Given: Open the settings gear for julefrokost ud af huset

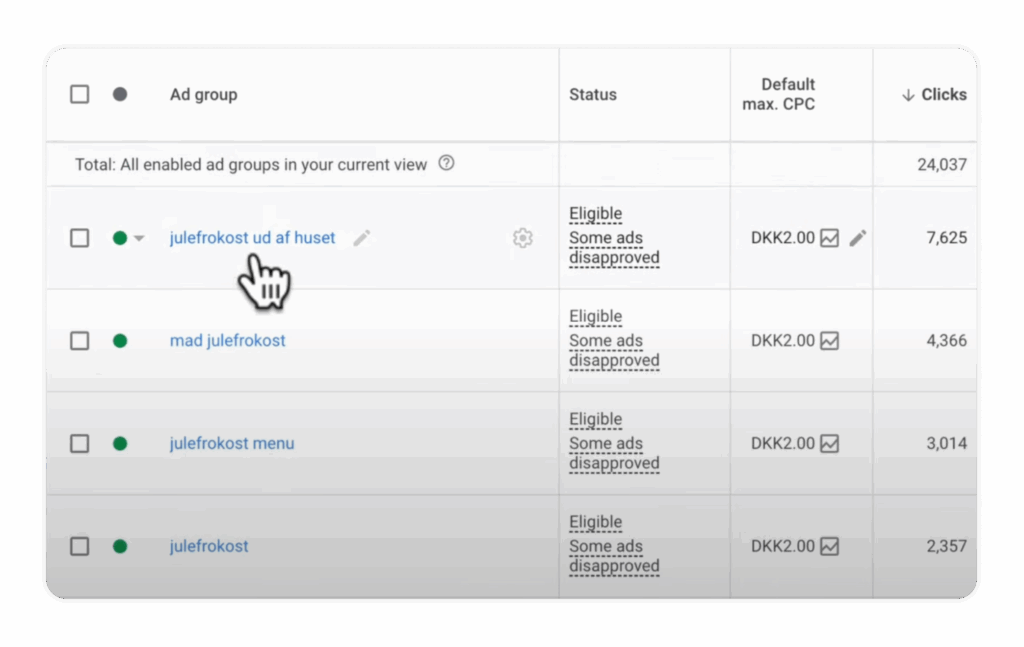Looking at the screenshot, I should point(522,238).
